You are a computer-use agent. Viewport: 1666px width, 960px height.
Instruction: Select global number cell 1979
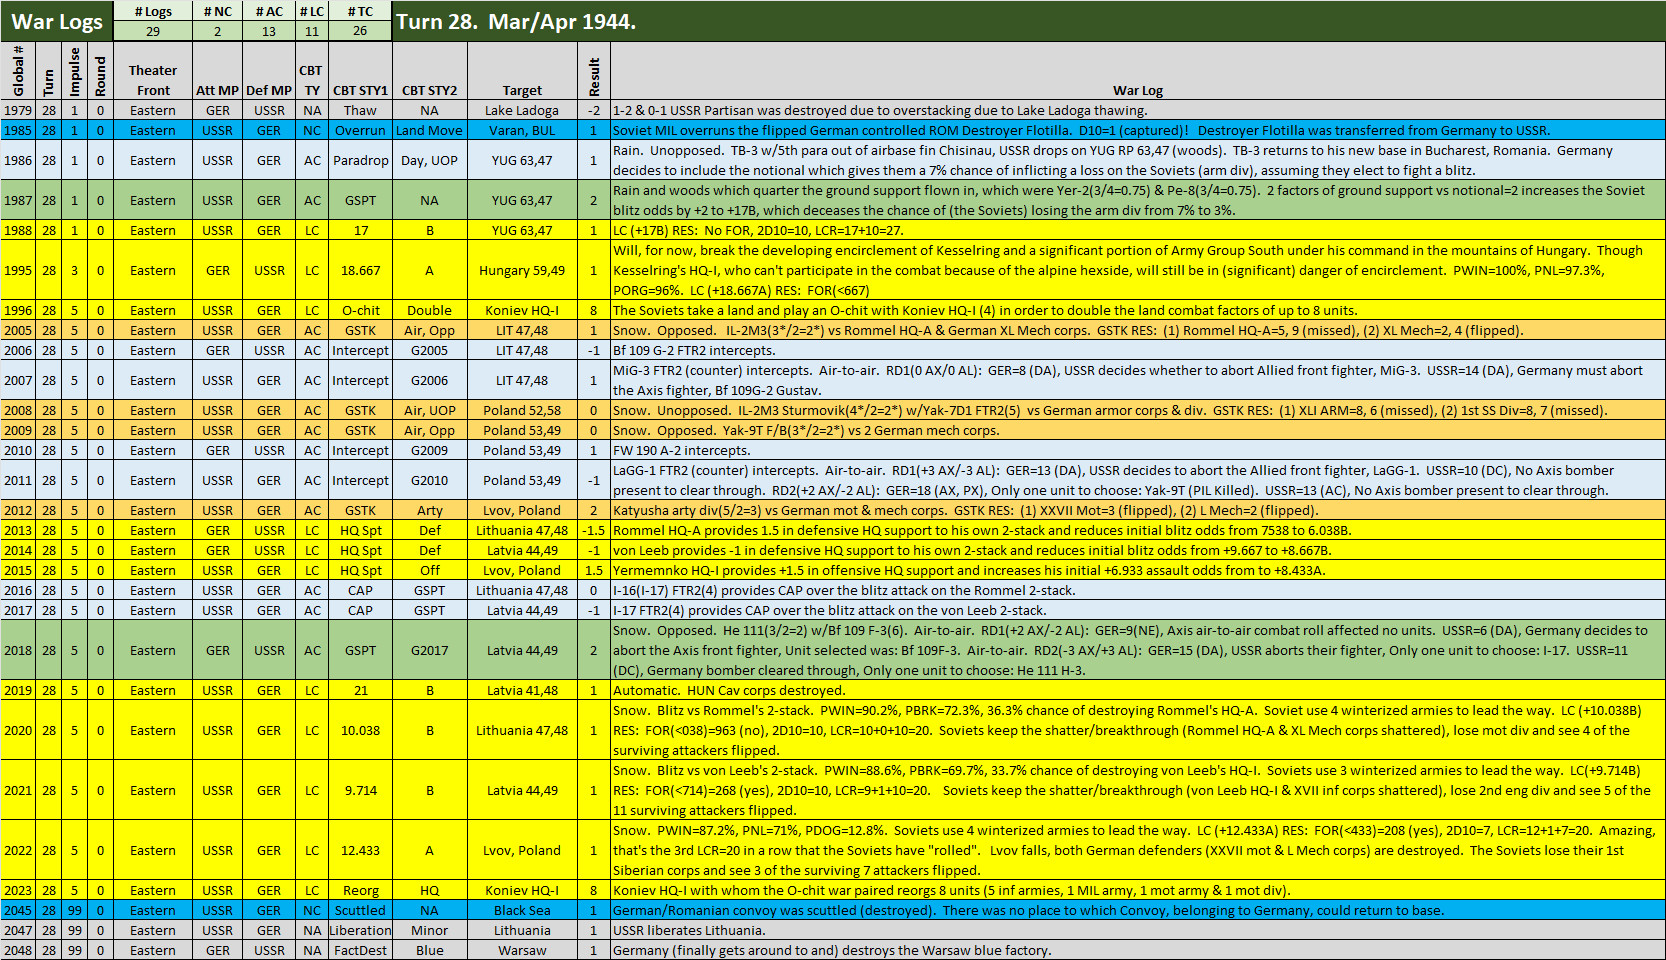[18, 110]
